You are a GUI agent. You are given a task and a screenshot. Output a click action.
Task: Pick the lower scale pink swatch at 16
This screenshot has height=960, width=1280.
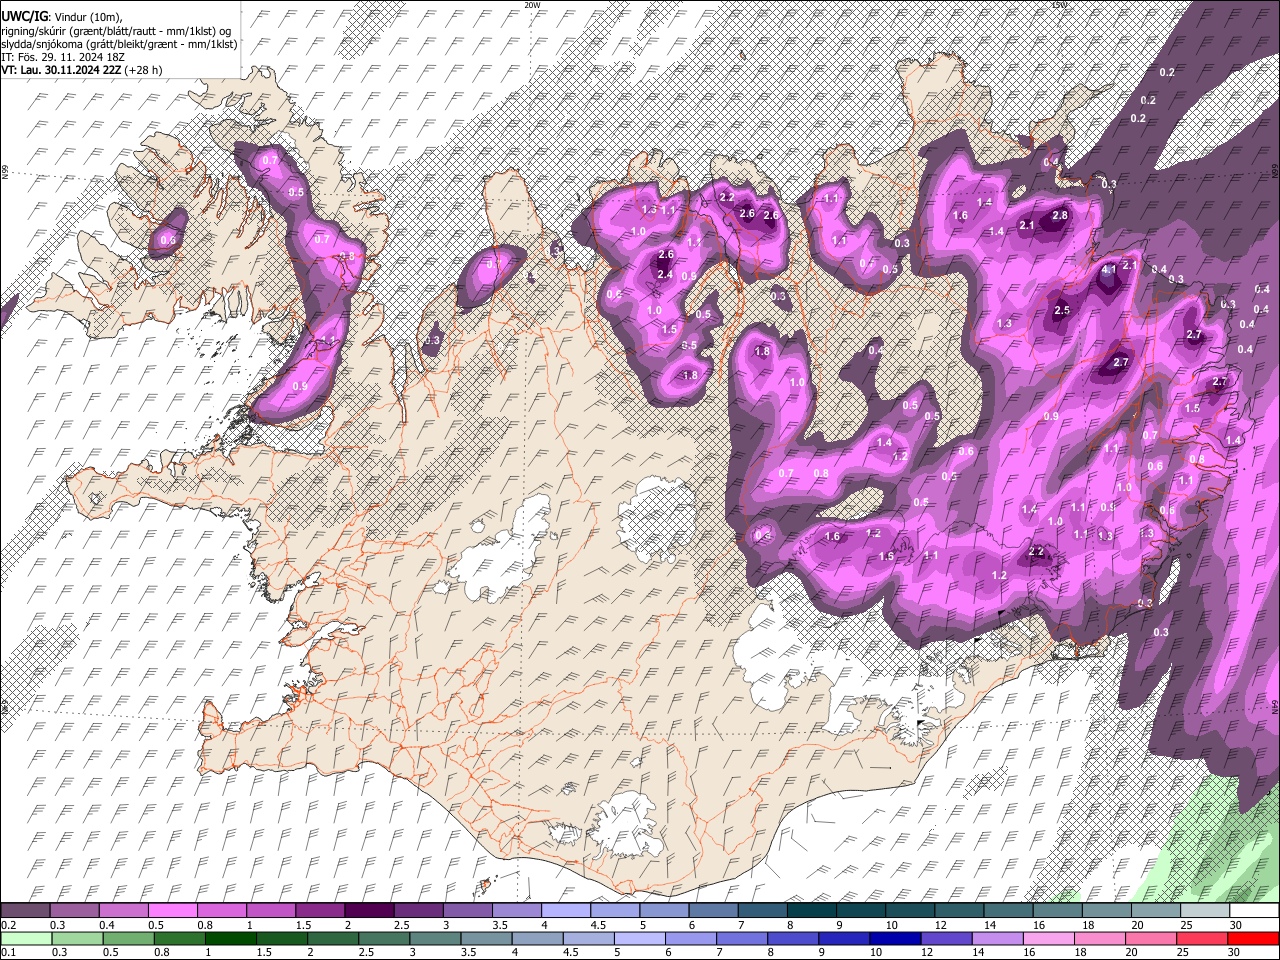pyautogui.click(x=1048, y=938)
